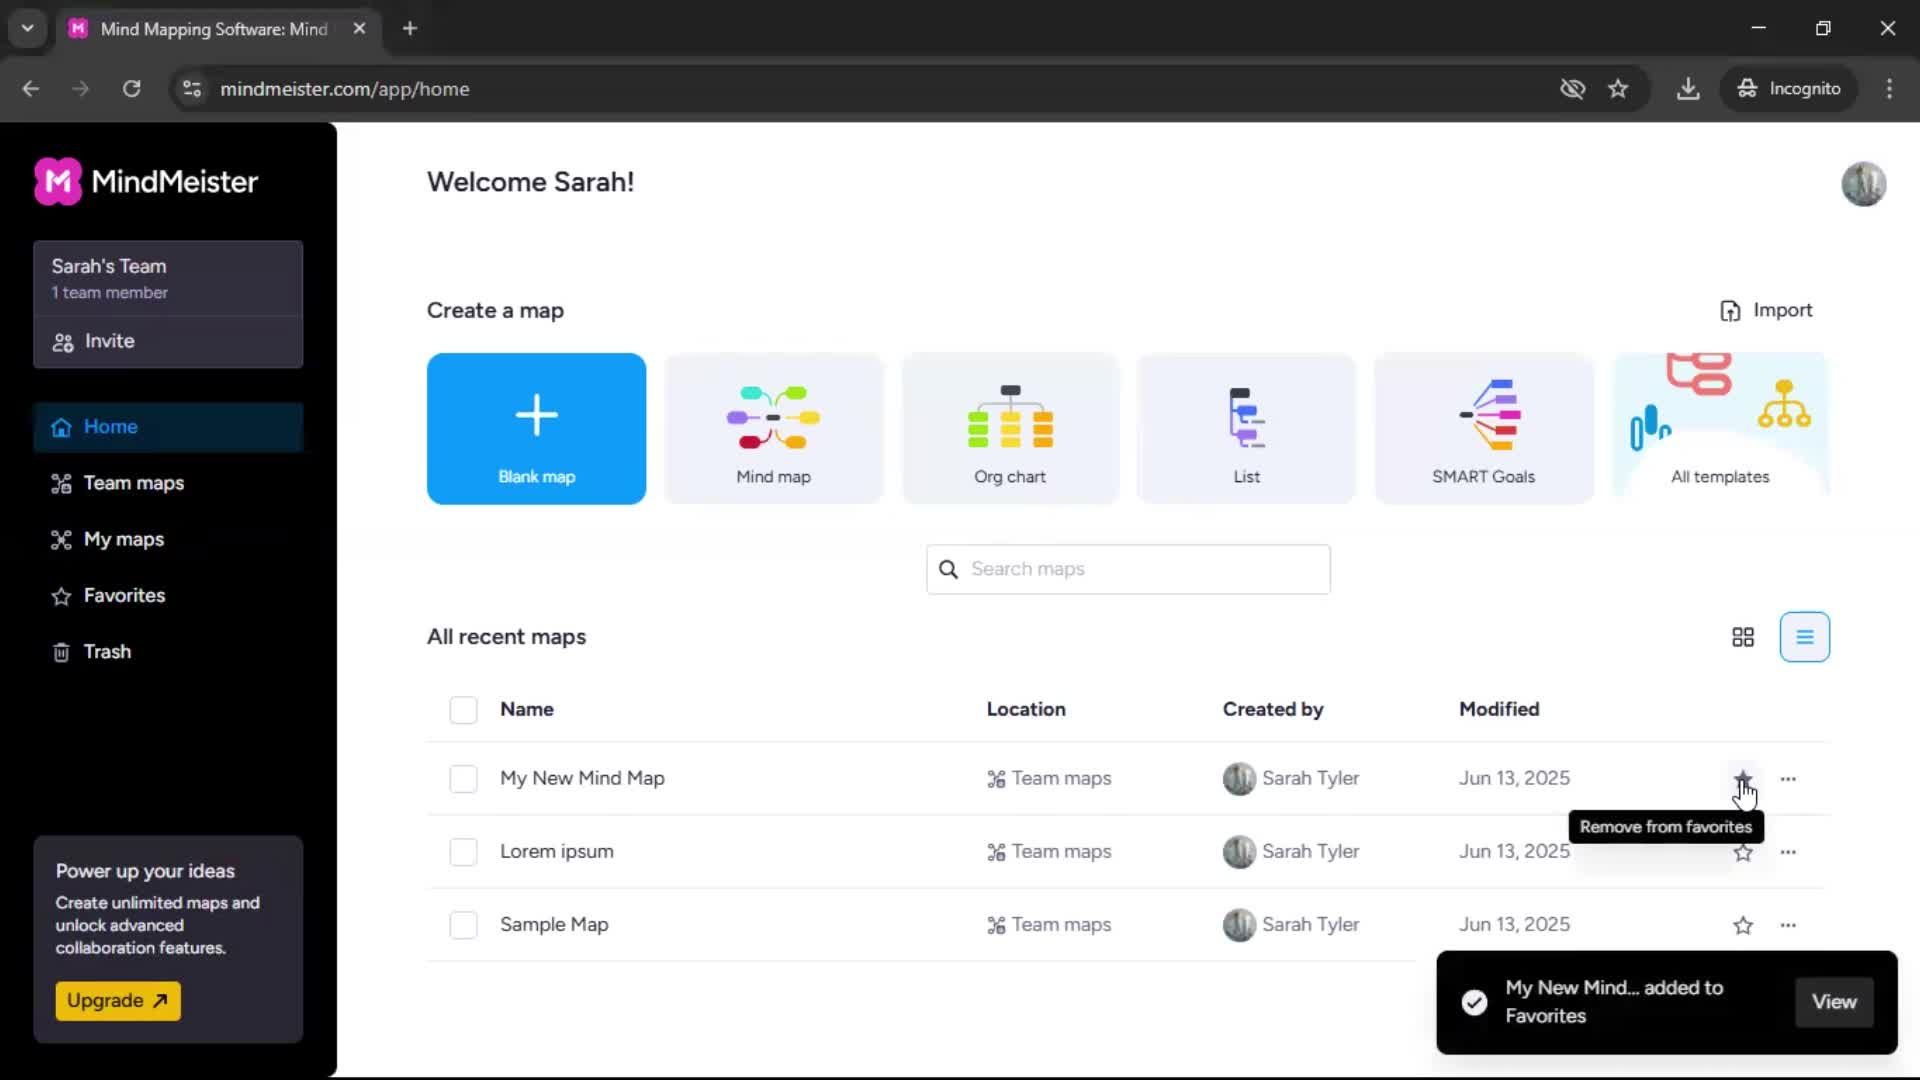Sort by the Location column header
Image resolution: width=1920 pixels, height=1080 pixels.
1026,709
